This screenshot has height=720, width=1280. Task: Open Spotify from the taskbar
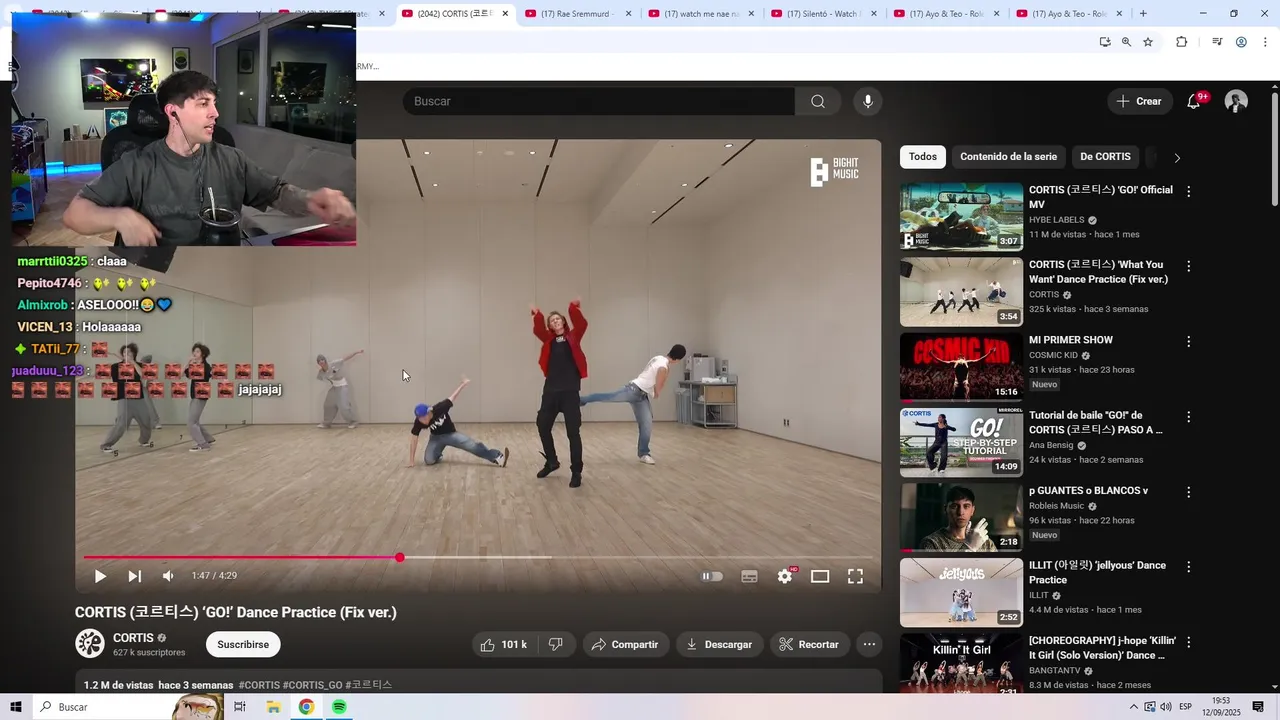[x=339, y=707]
